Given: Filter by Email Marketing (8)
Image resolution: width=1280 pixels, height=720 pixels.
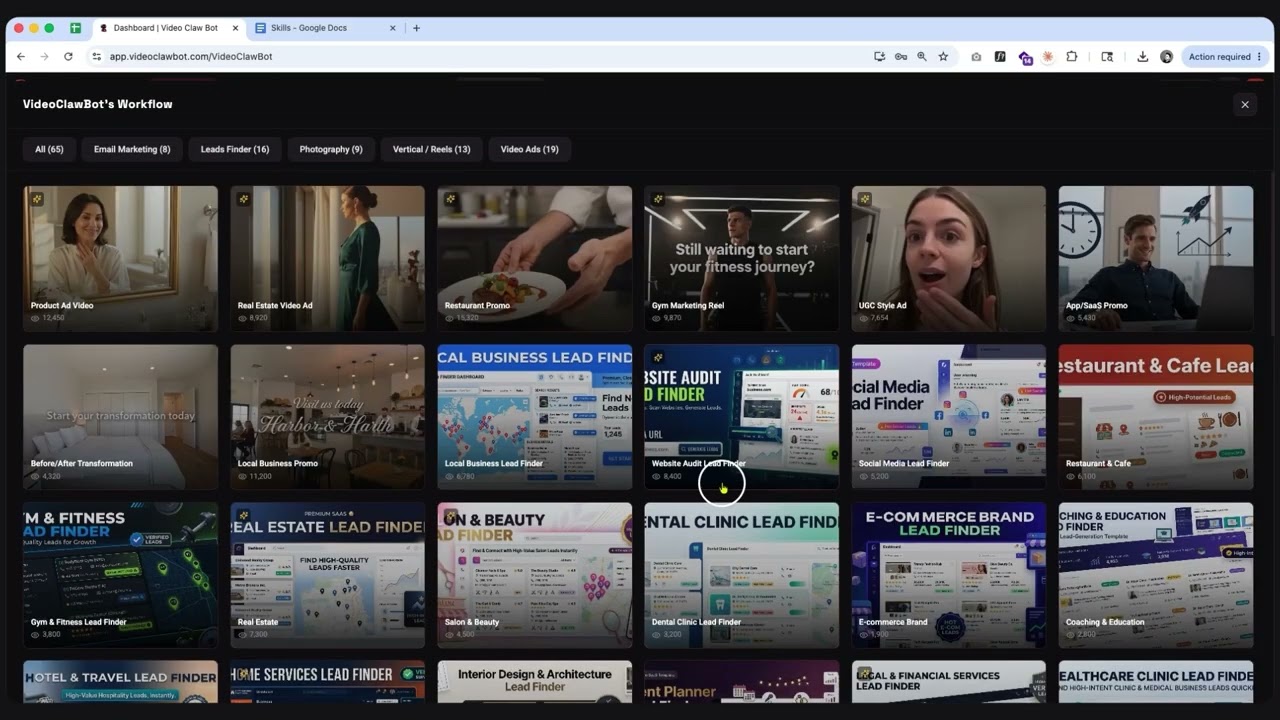Looking at the screenshot, I should [132, 149].
